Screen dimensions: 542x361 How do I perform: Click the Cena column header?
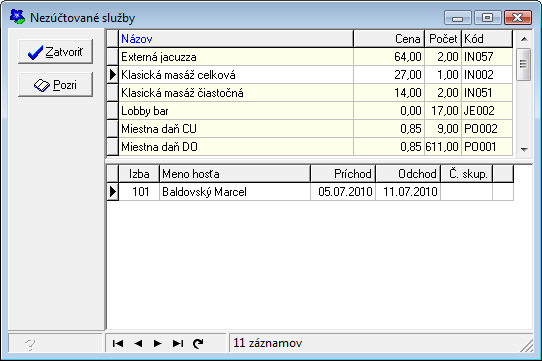tap(389, 39)
